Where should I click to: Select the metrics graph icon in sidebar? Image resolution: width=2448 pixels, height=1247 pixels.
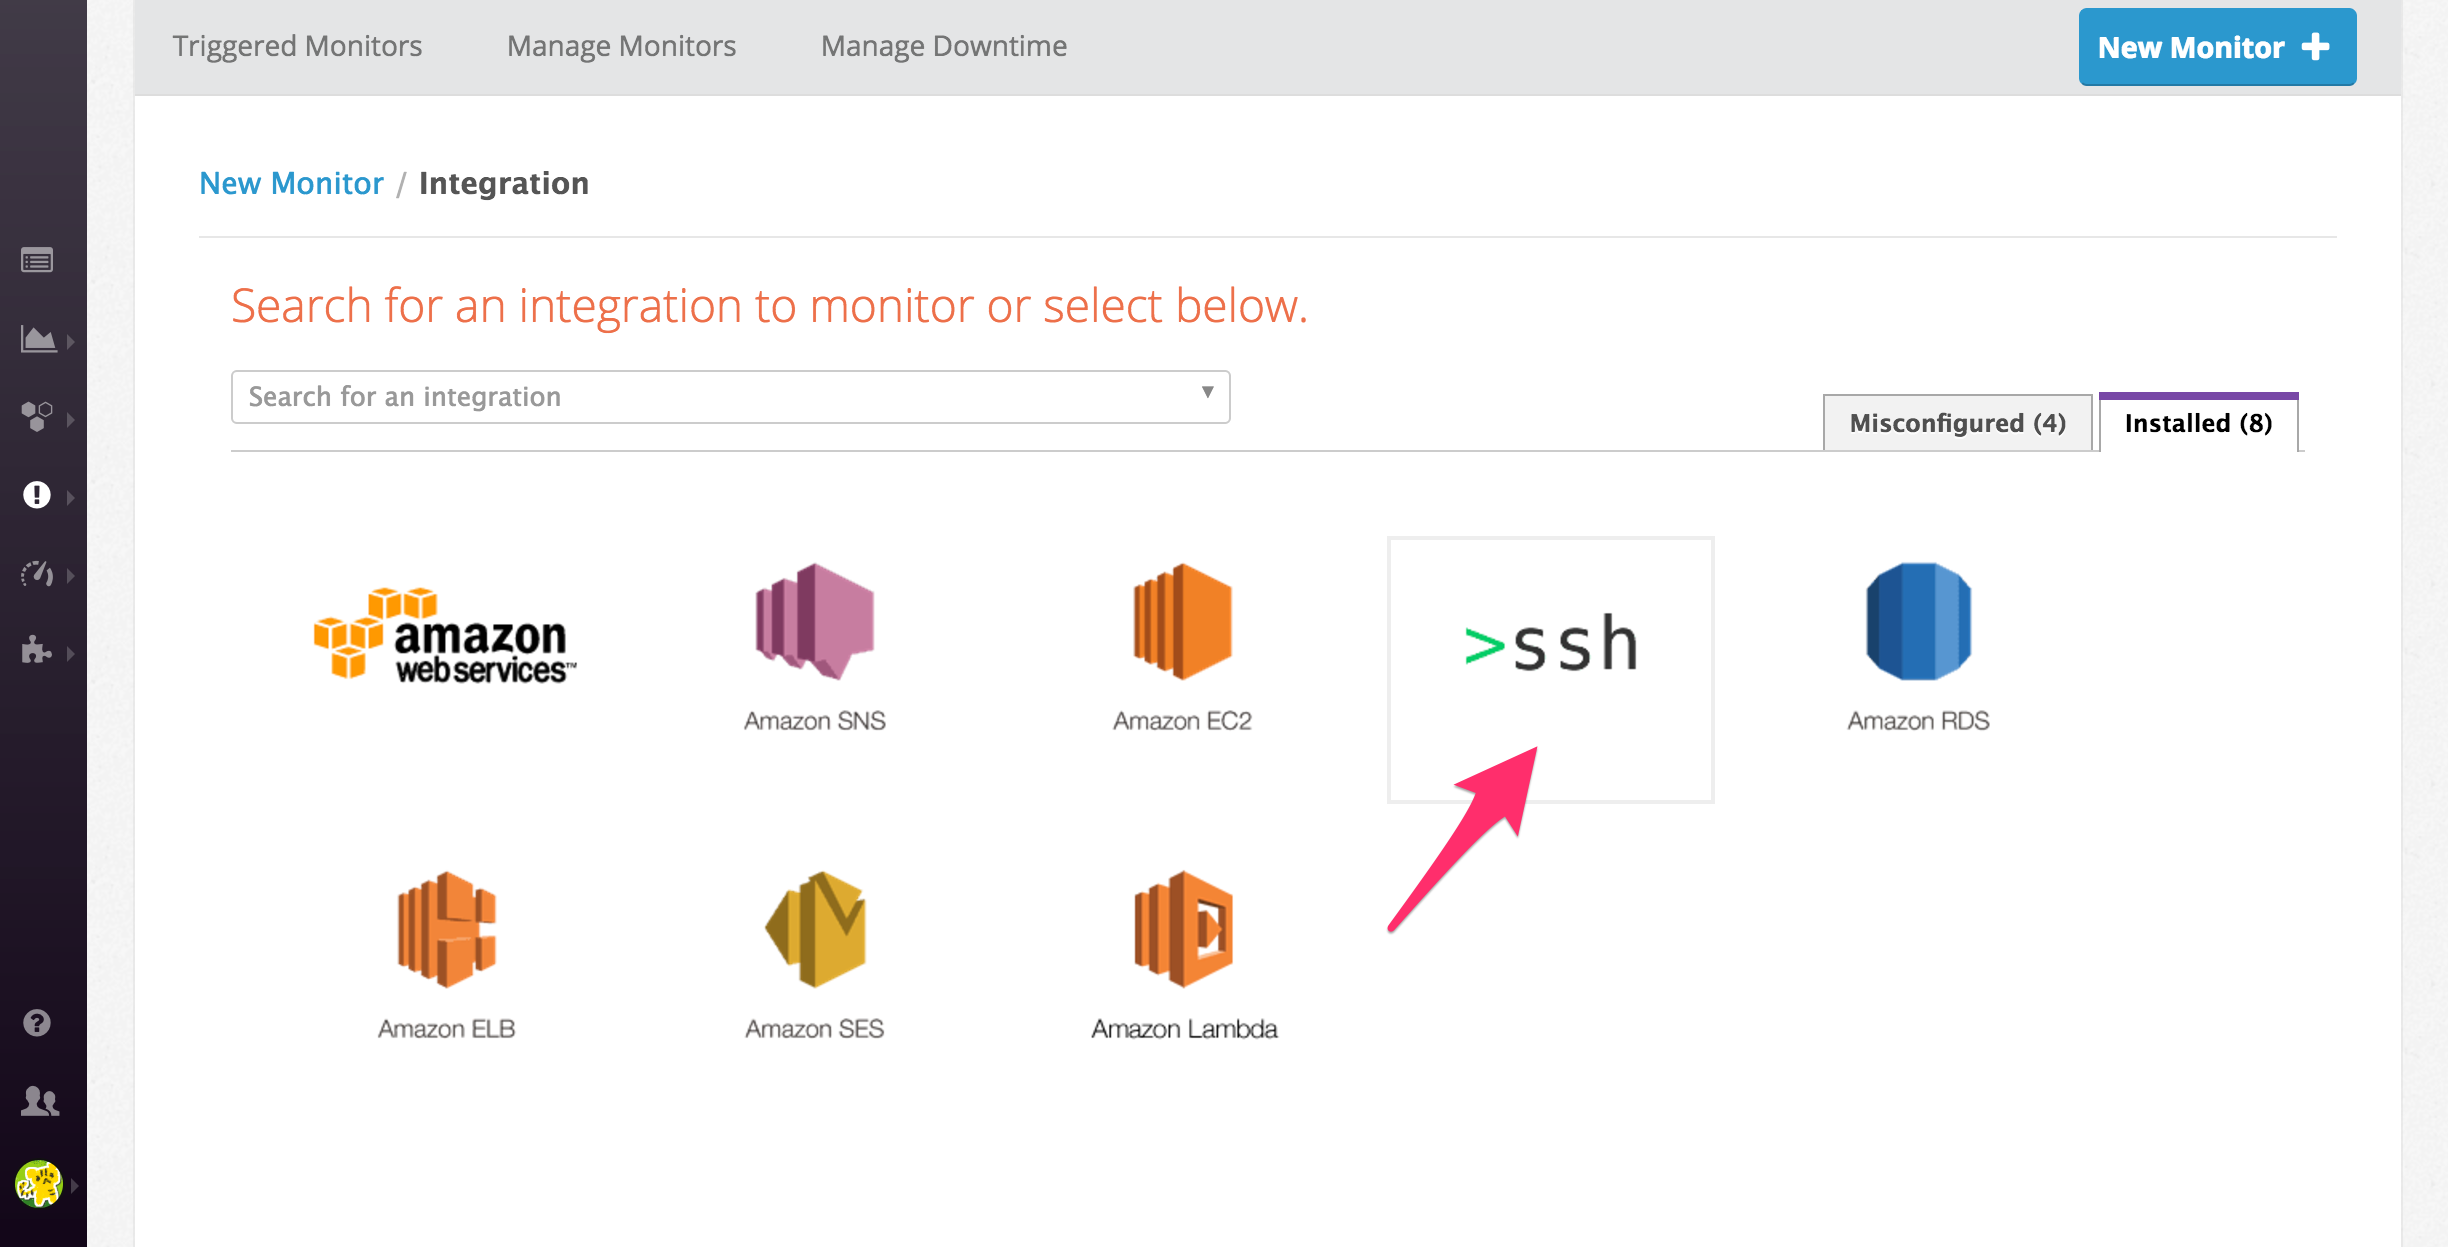tap(37, 340)
